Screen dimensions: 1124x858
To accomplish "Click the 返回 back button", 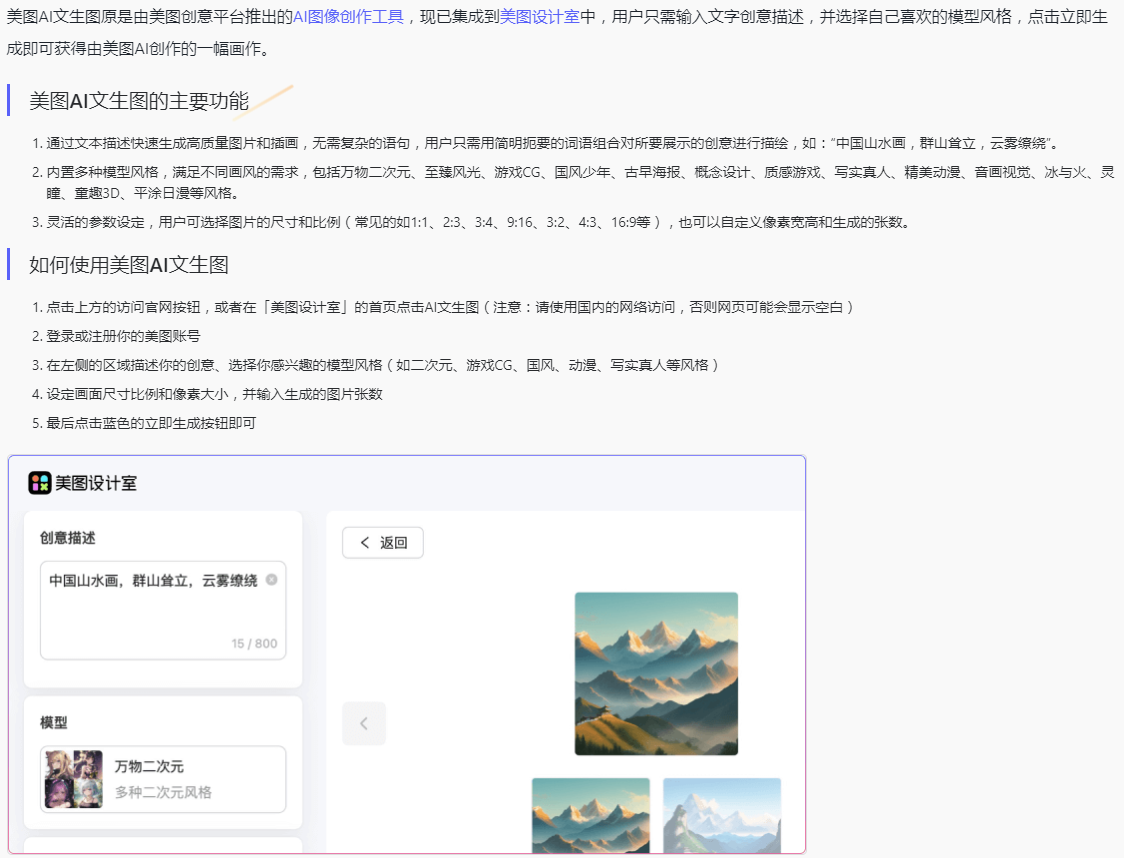I will tap(383, 543).
